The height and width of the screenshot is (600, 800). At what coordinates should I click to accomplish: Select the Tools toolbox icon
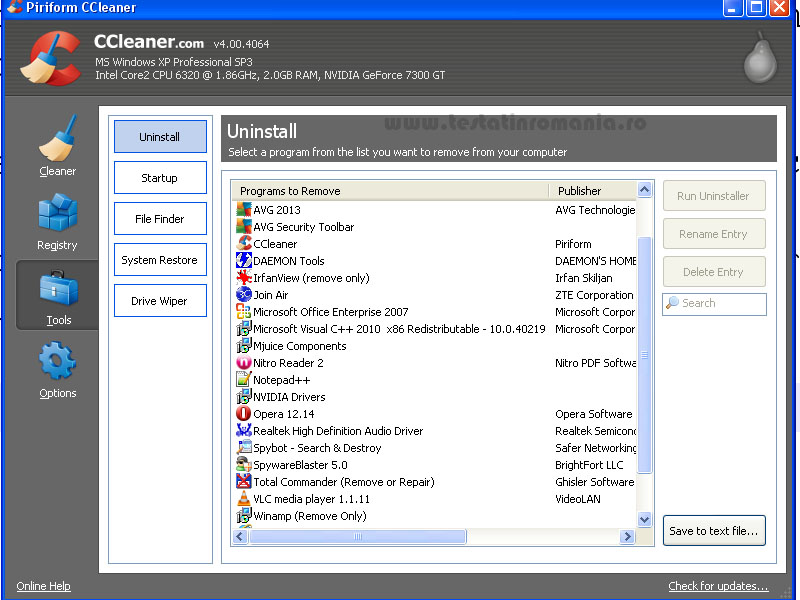pyautogui.click(x=57, y=288)
